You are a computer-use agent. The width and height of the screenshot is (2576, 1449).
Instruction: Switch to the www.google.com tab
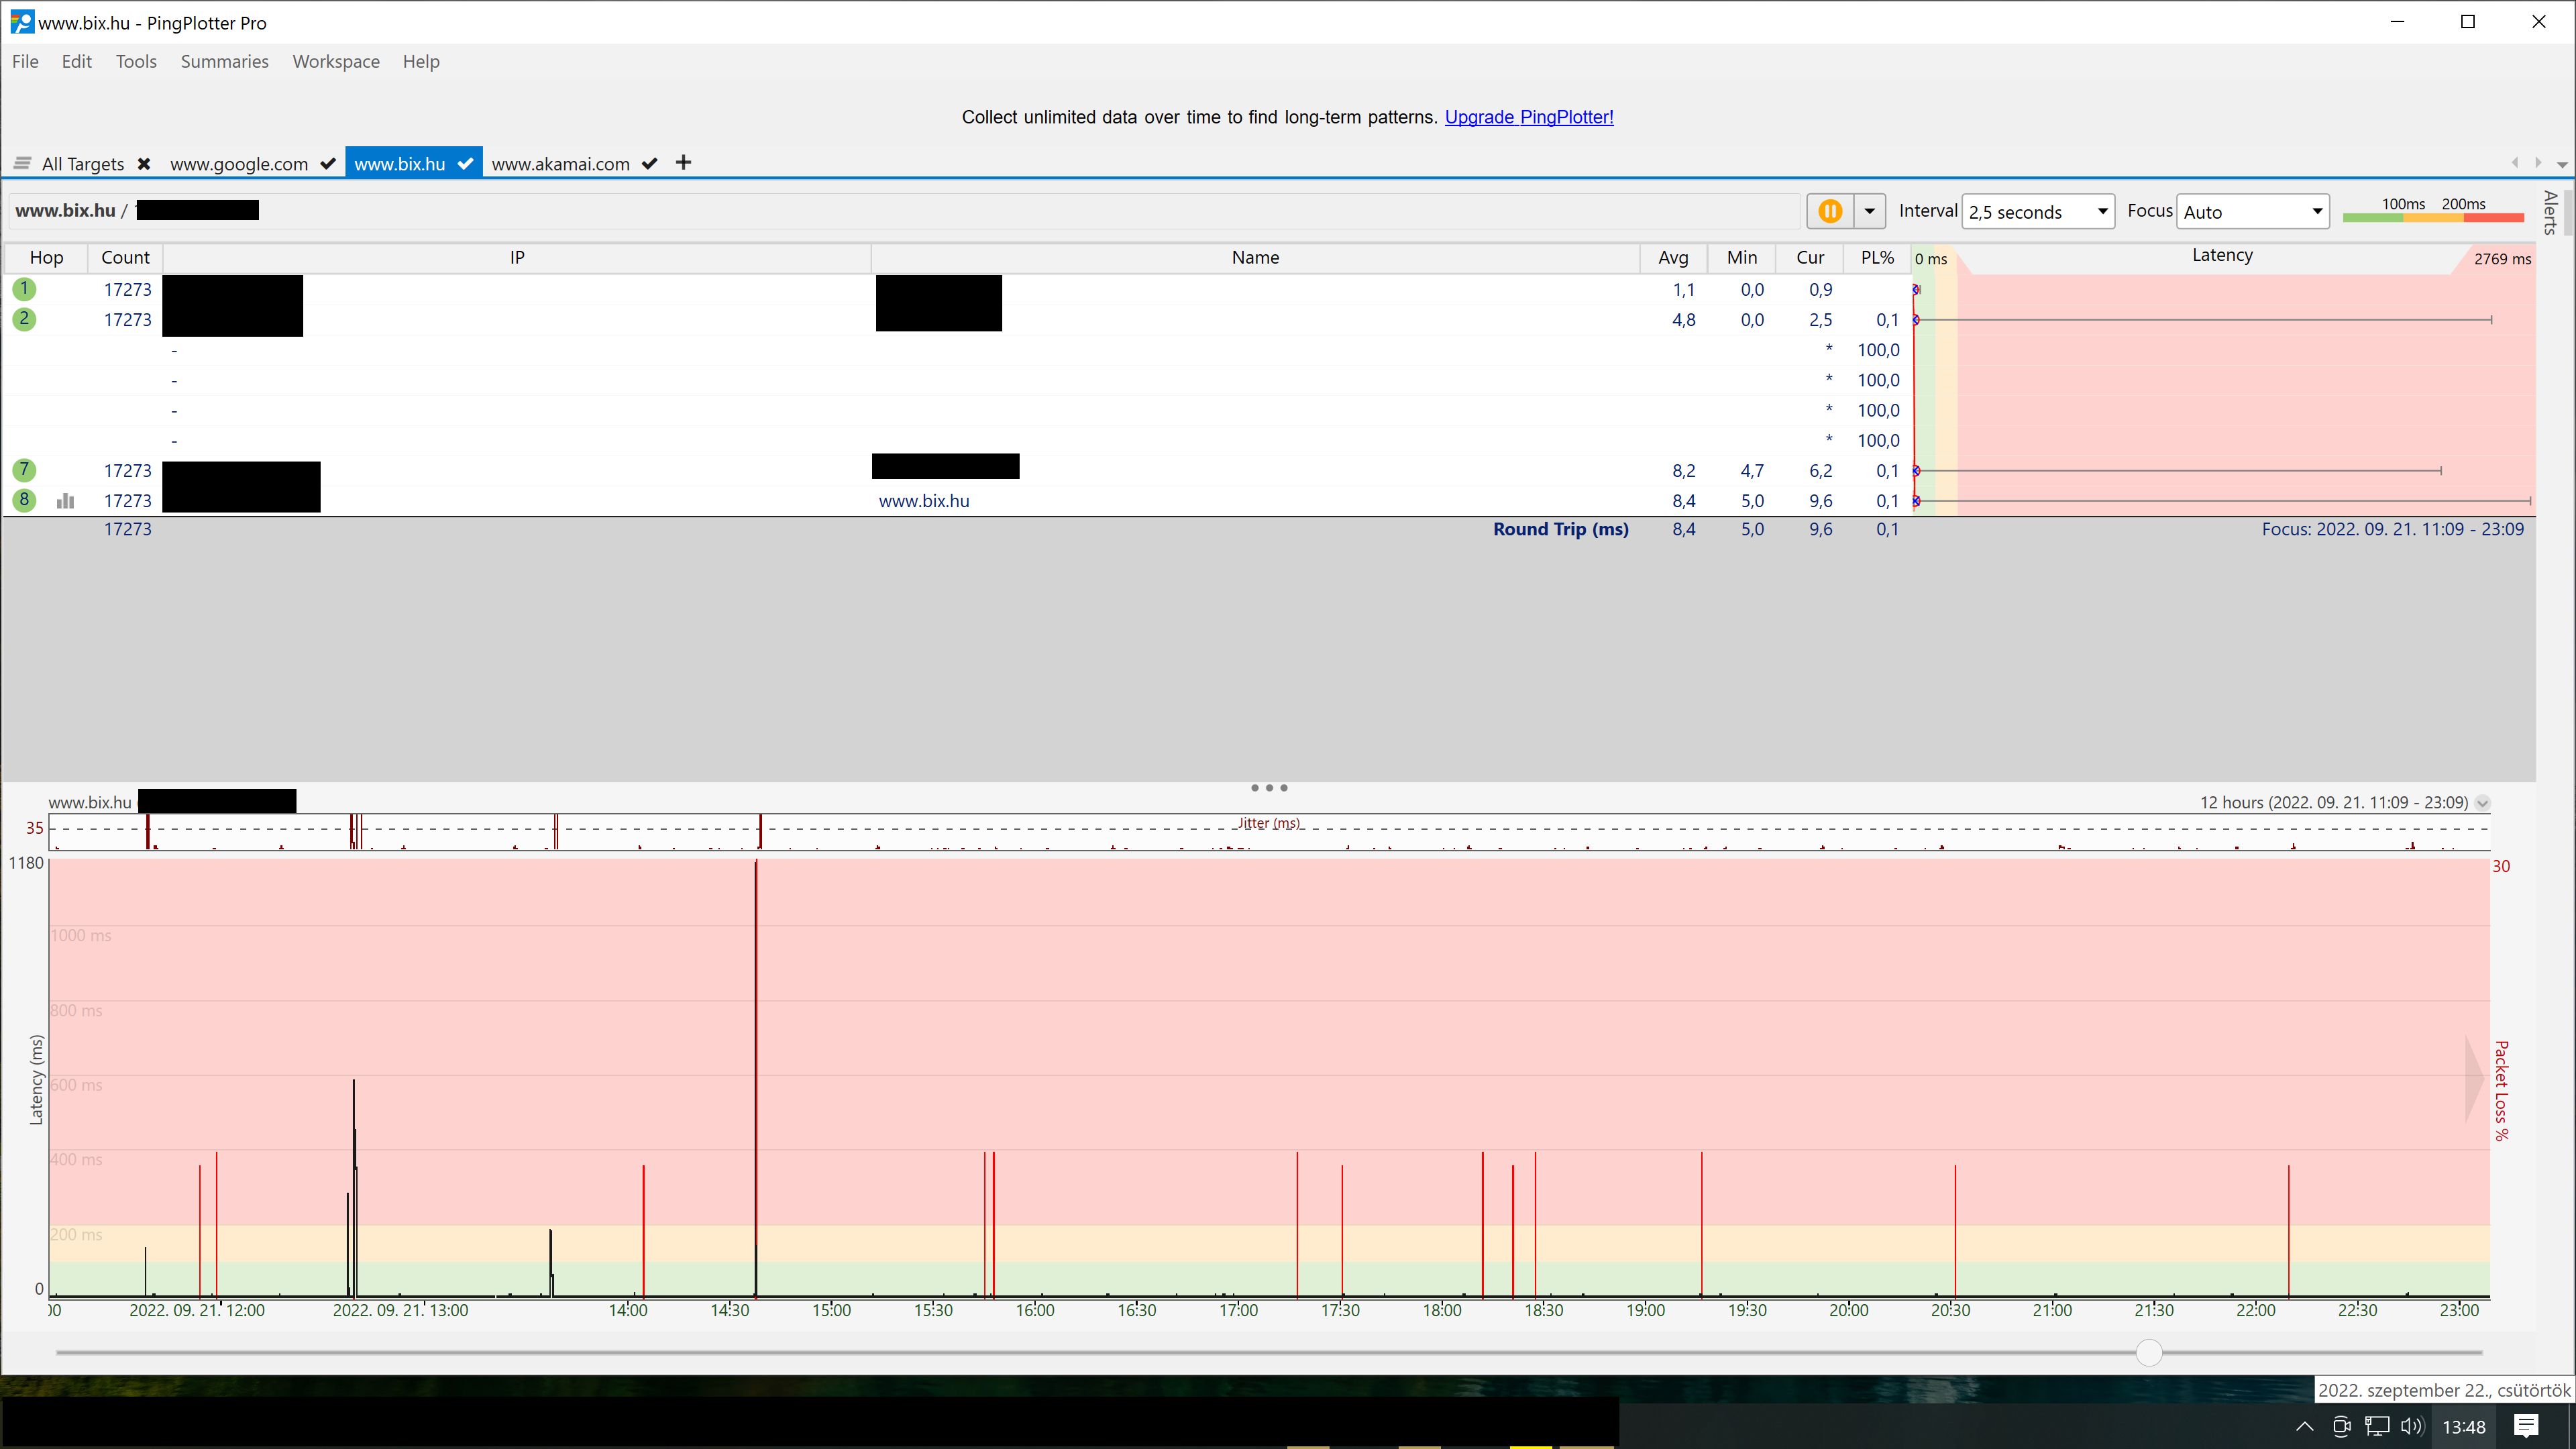click(x=239, y=163)
